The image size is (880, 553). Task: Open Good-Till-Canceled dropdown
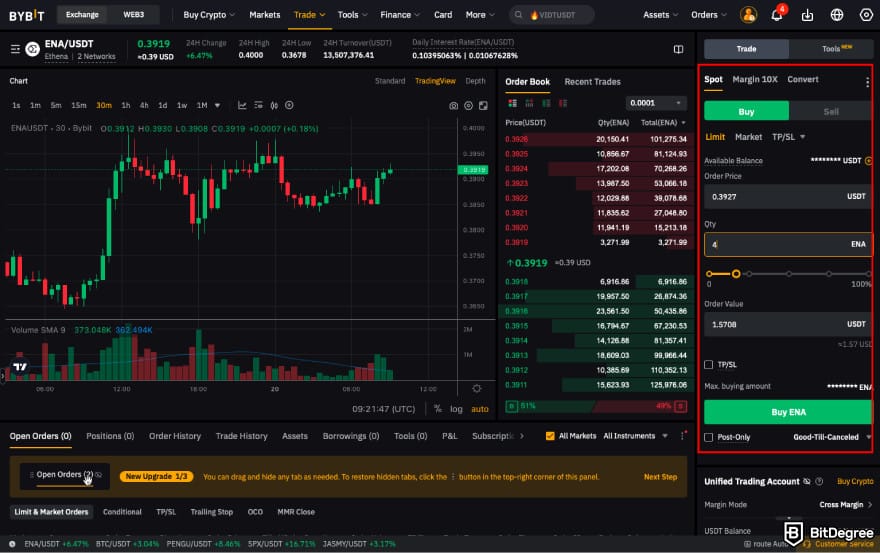[832, 437]
